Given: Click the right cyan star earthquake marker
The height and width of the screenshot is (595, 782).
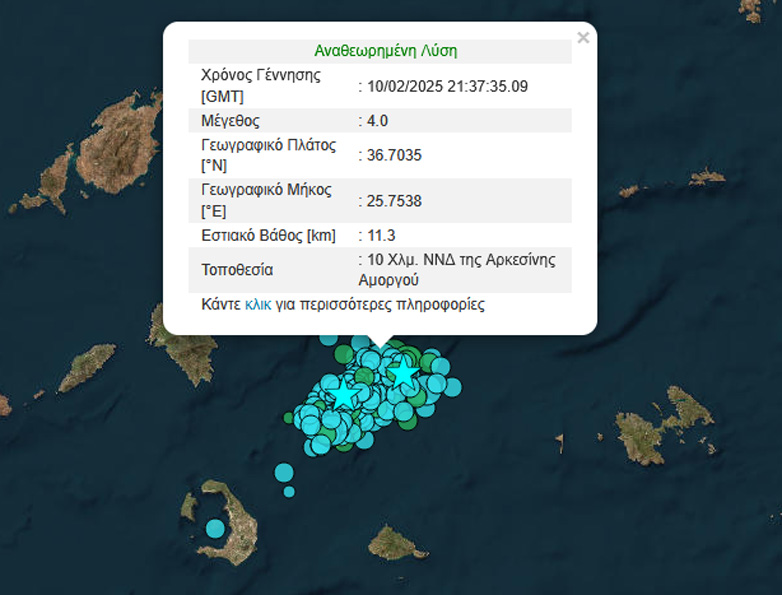Looking at the screenshot, I should (x=403, y=372).
